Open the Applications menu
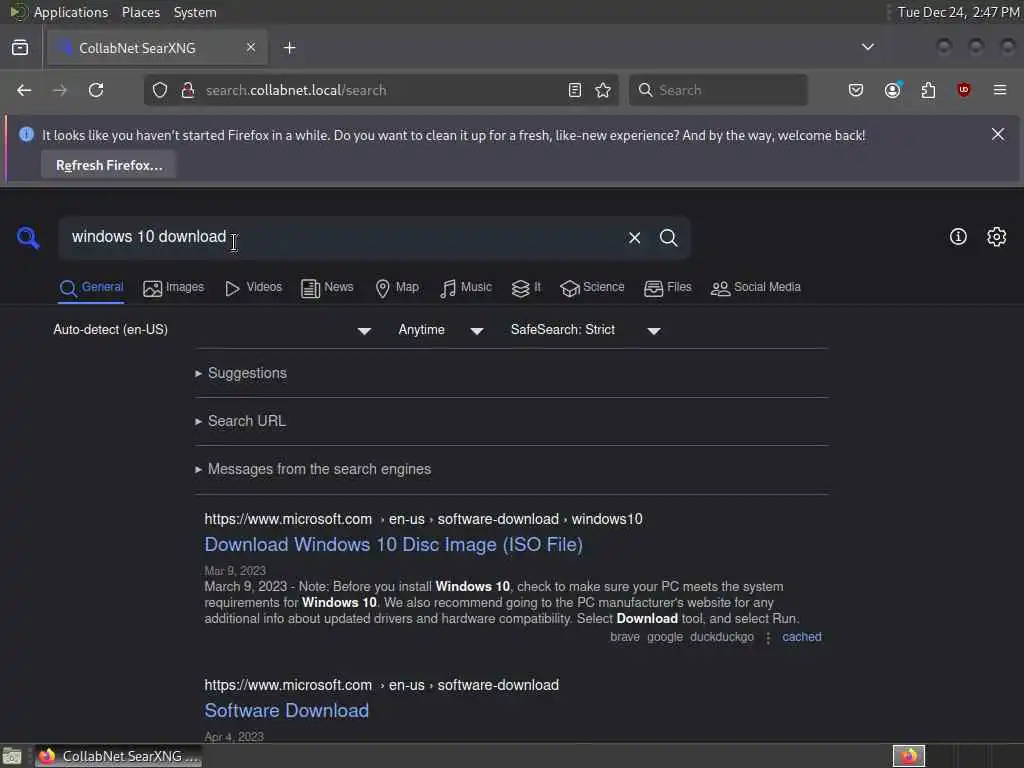 (71, 12)
